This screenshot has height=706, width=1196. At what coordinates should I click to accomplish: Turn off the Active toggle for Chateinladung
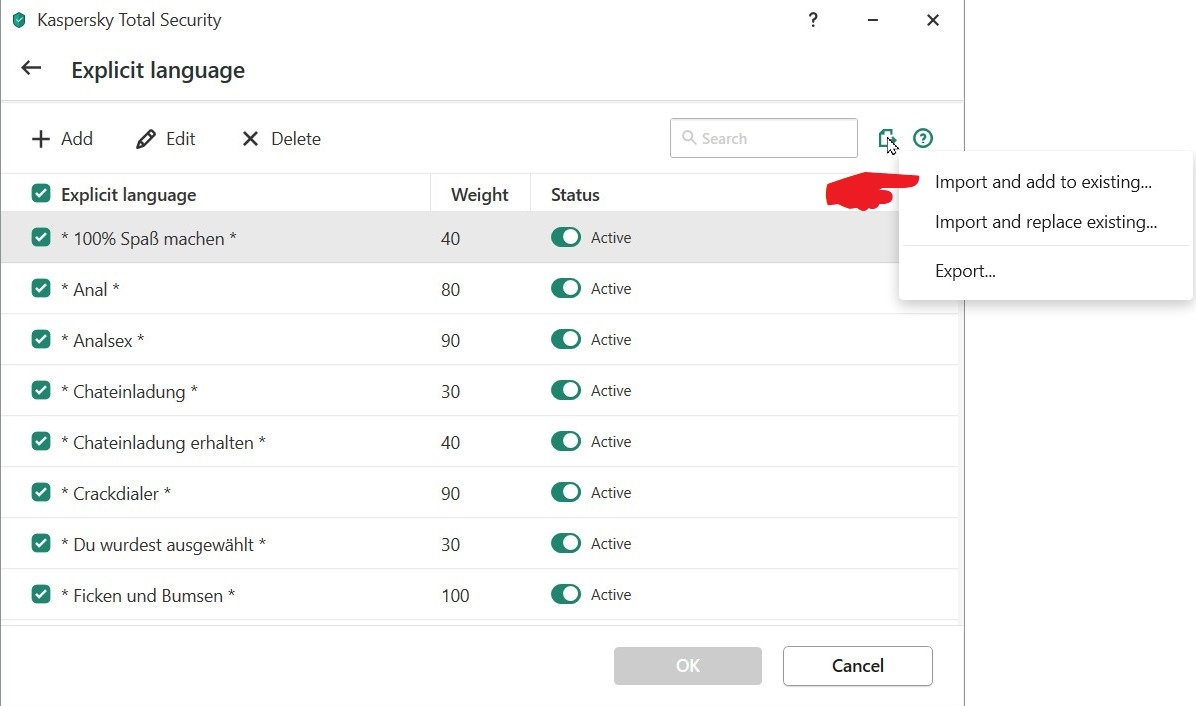click(x=566, y=390)
